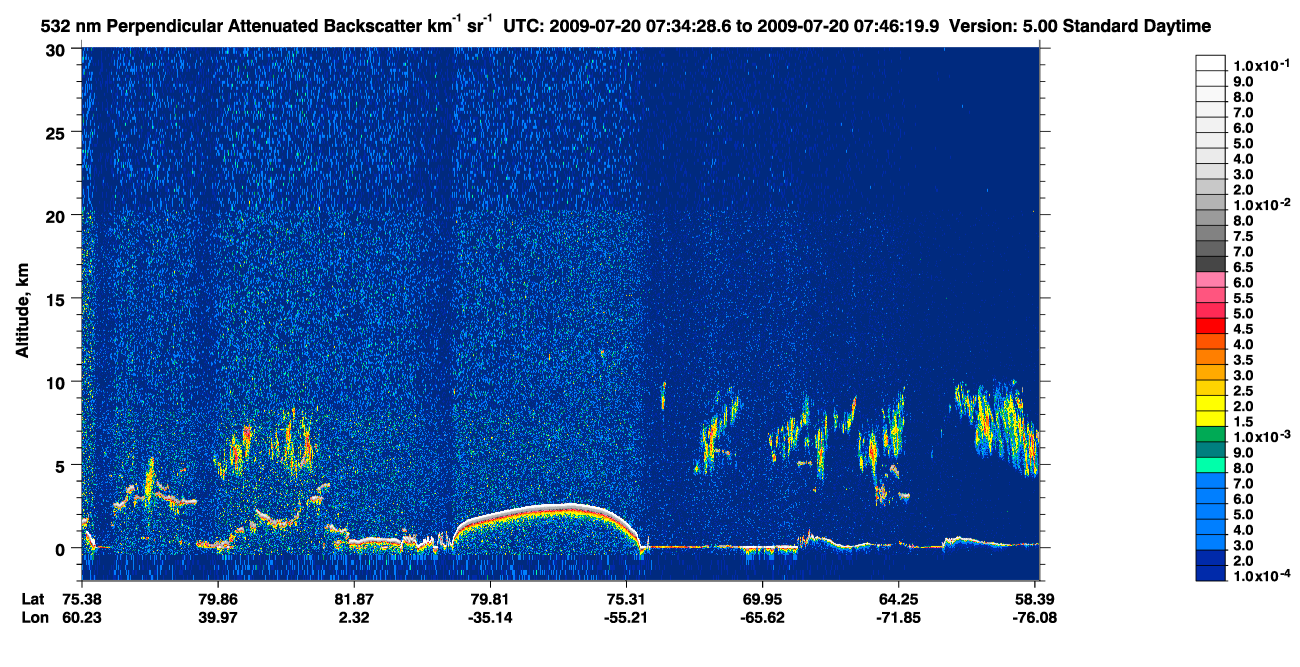Pick the aqua 8.0 colorbar swatch

[x=1210, y=466]
